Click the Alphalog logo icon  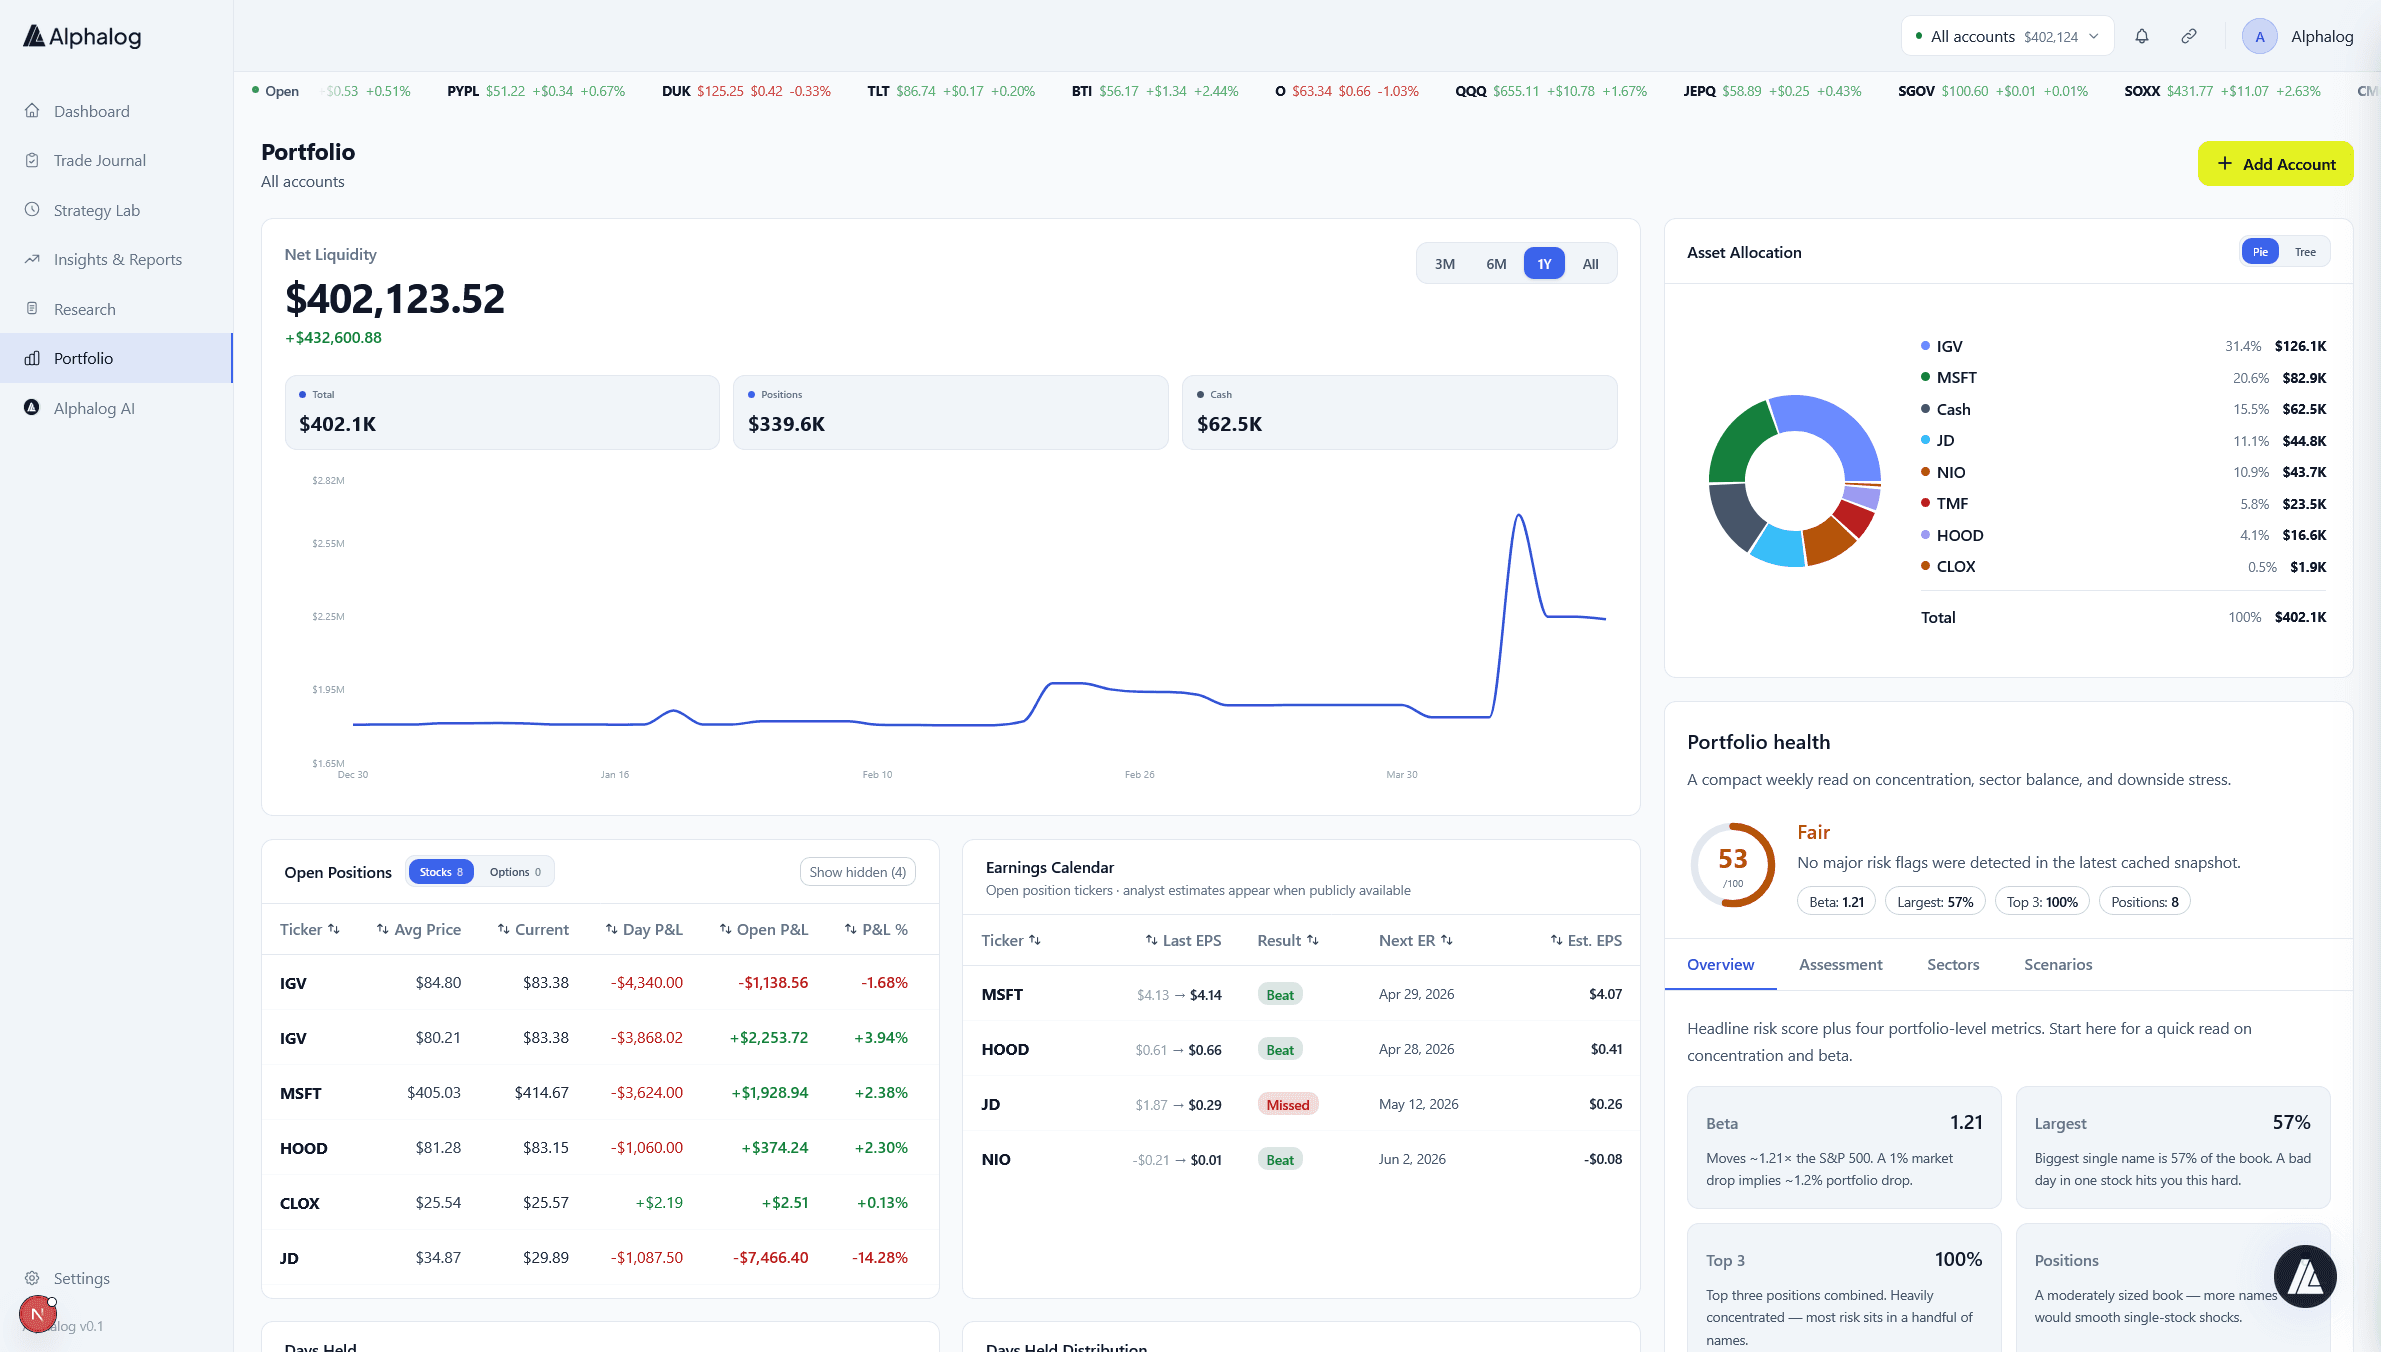point(34,37)
